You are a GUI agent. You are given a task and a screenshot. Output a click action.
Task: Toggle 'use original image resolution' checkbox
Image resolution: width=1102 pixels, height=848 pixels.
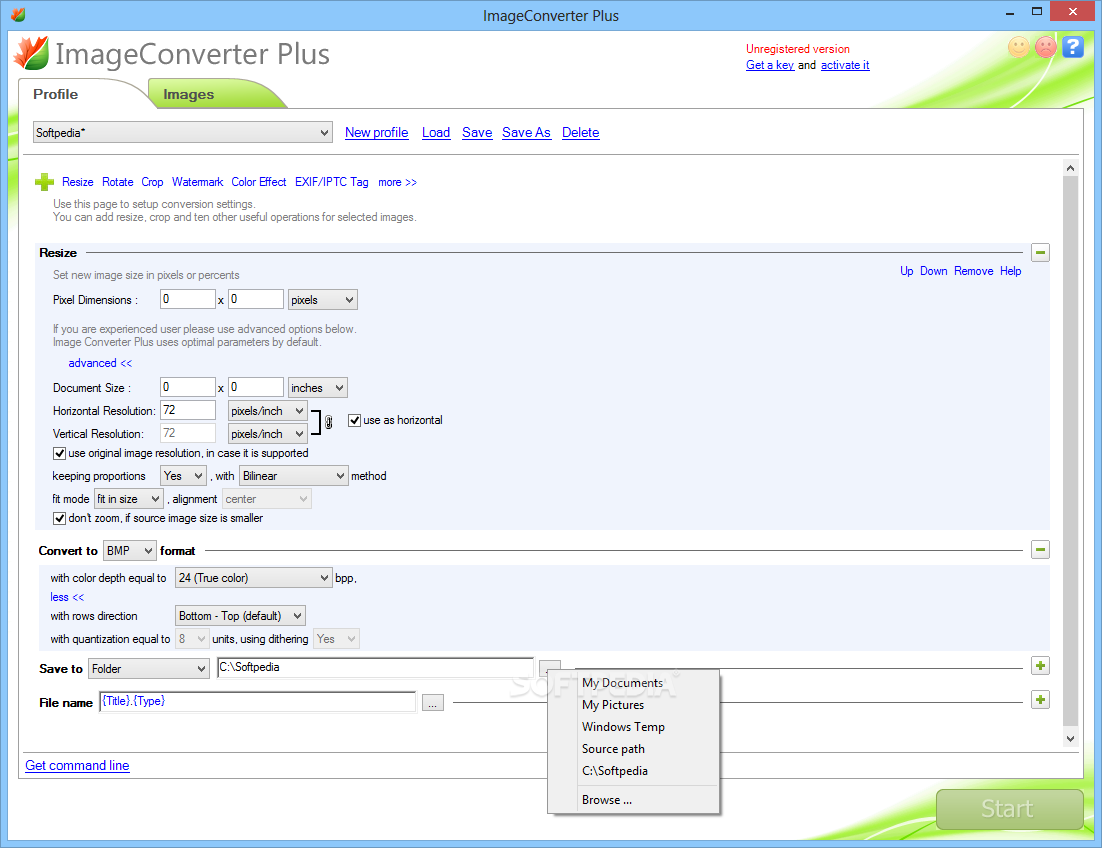point(60,453)
